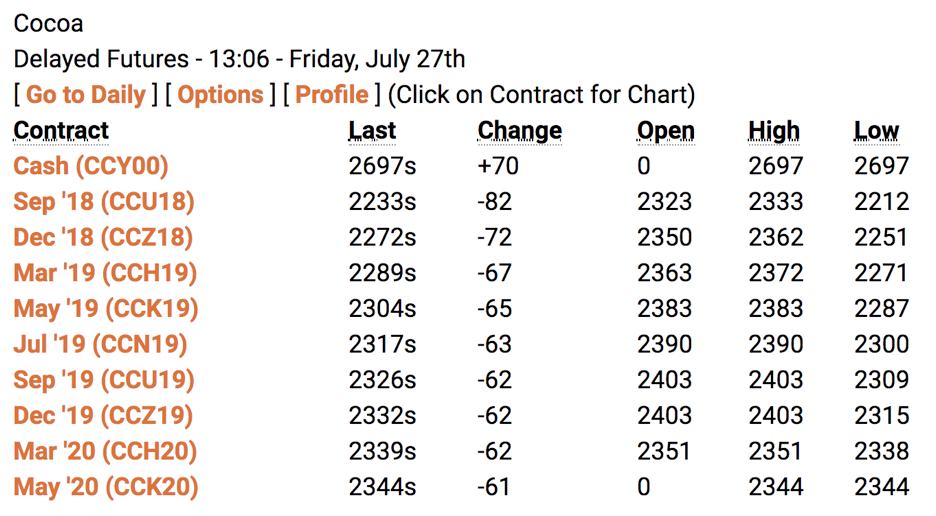Click the High column header
936x516 pixels.
[774, 131]
